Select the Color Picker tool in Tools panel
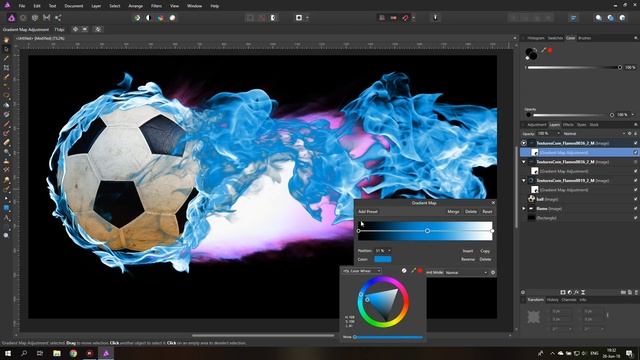Screen dimensions: 640x360 point(6,58)
